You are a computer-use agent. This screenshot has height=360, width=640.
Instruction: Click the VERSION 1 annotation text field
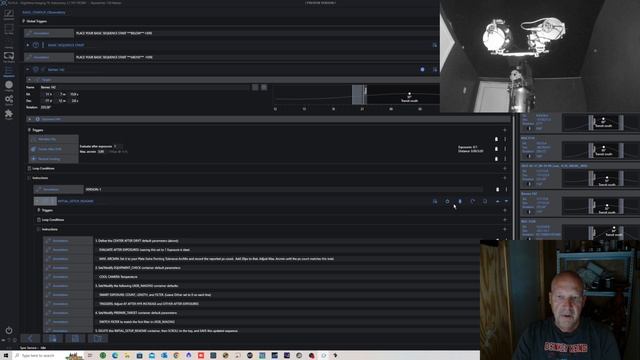click(284, 189)
